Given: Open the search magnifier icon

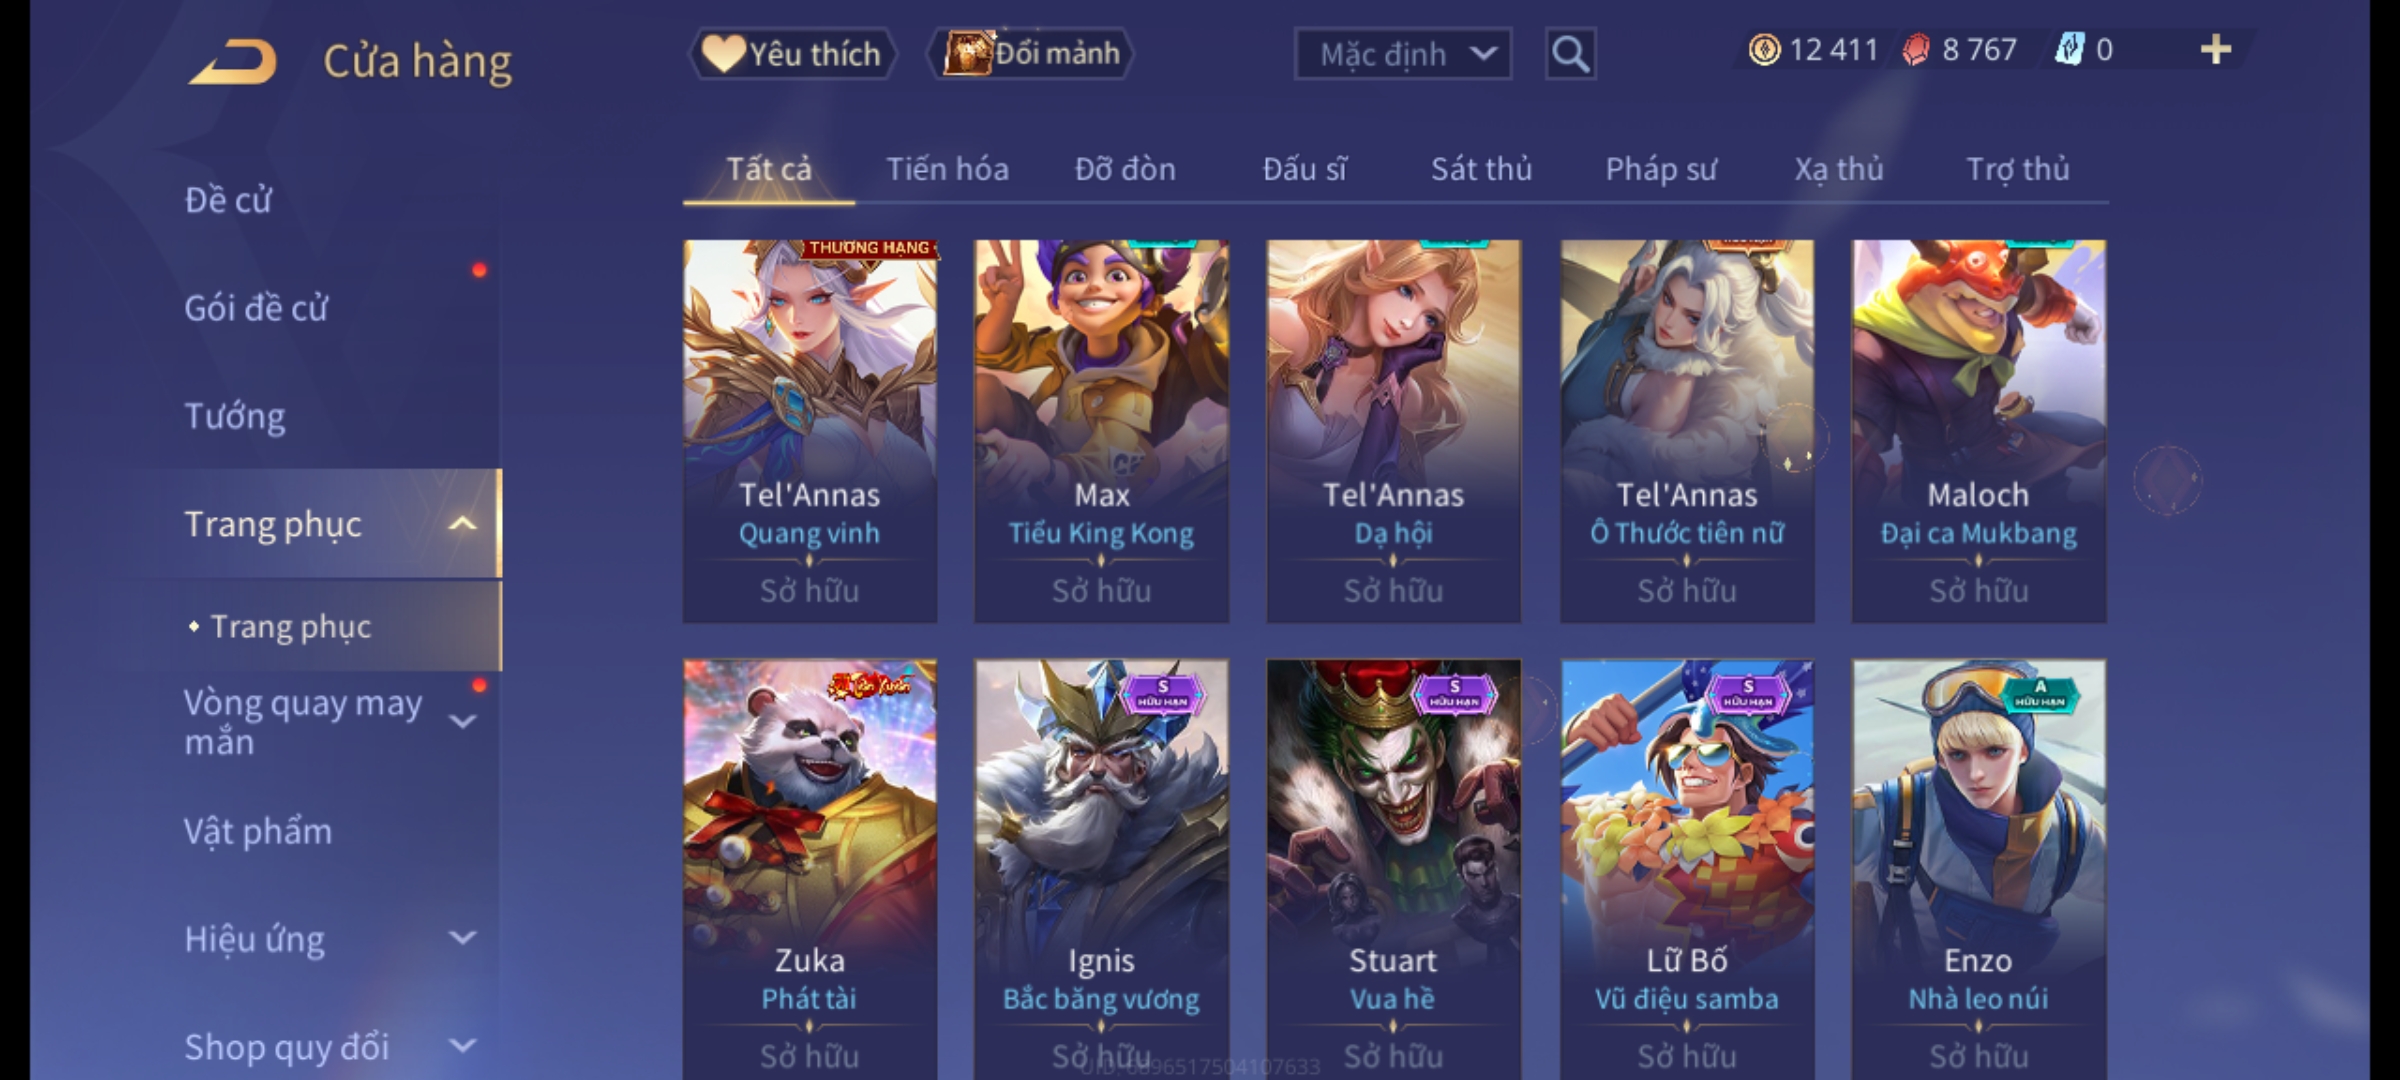Looking at the screenshot, I should point(1570,54).
